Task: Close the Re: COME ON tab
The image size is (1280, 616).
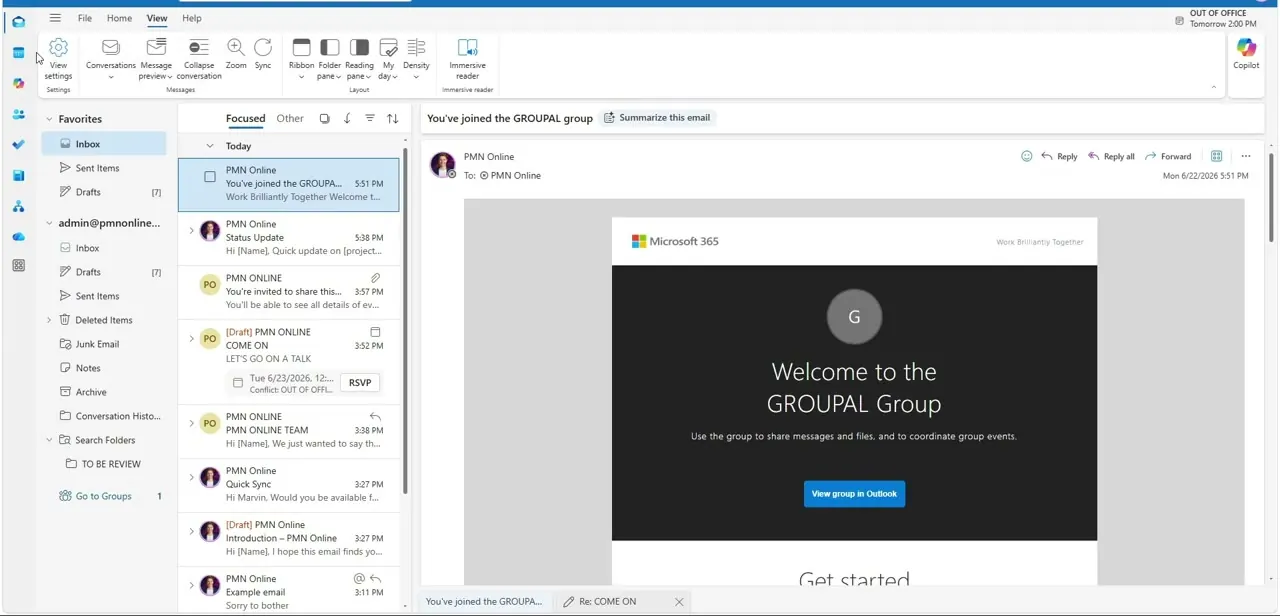Action: coord(679,601)
